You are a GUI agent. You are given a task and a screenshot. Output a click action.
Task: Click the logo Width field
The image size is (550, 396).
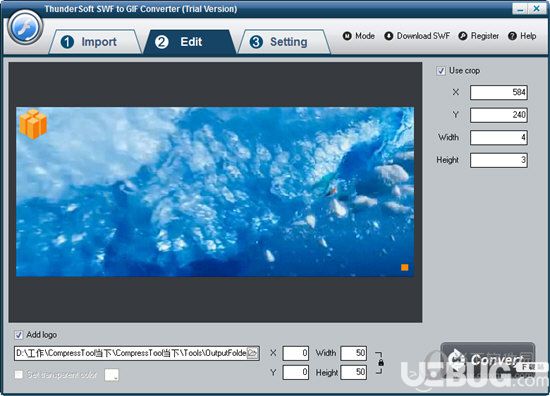[x=354, y=353]
